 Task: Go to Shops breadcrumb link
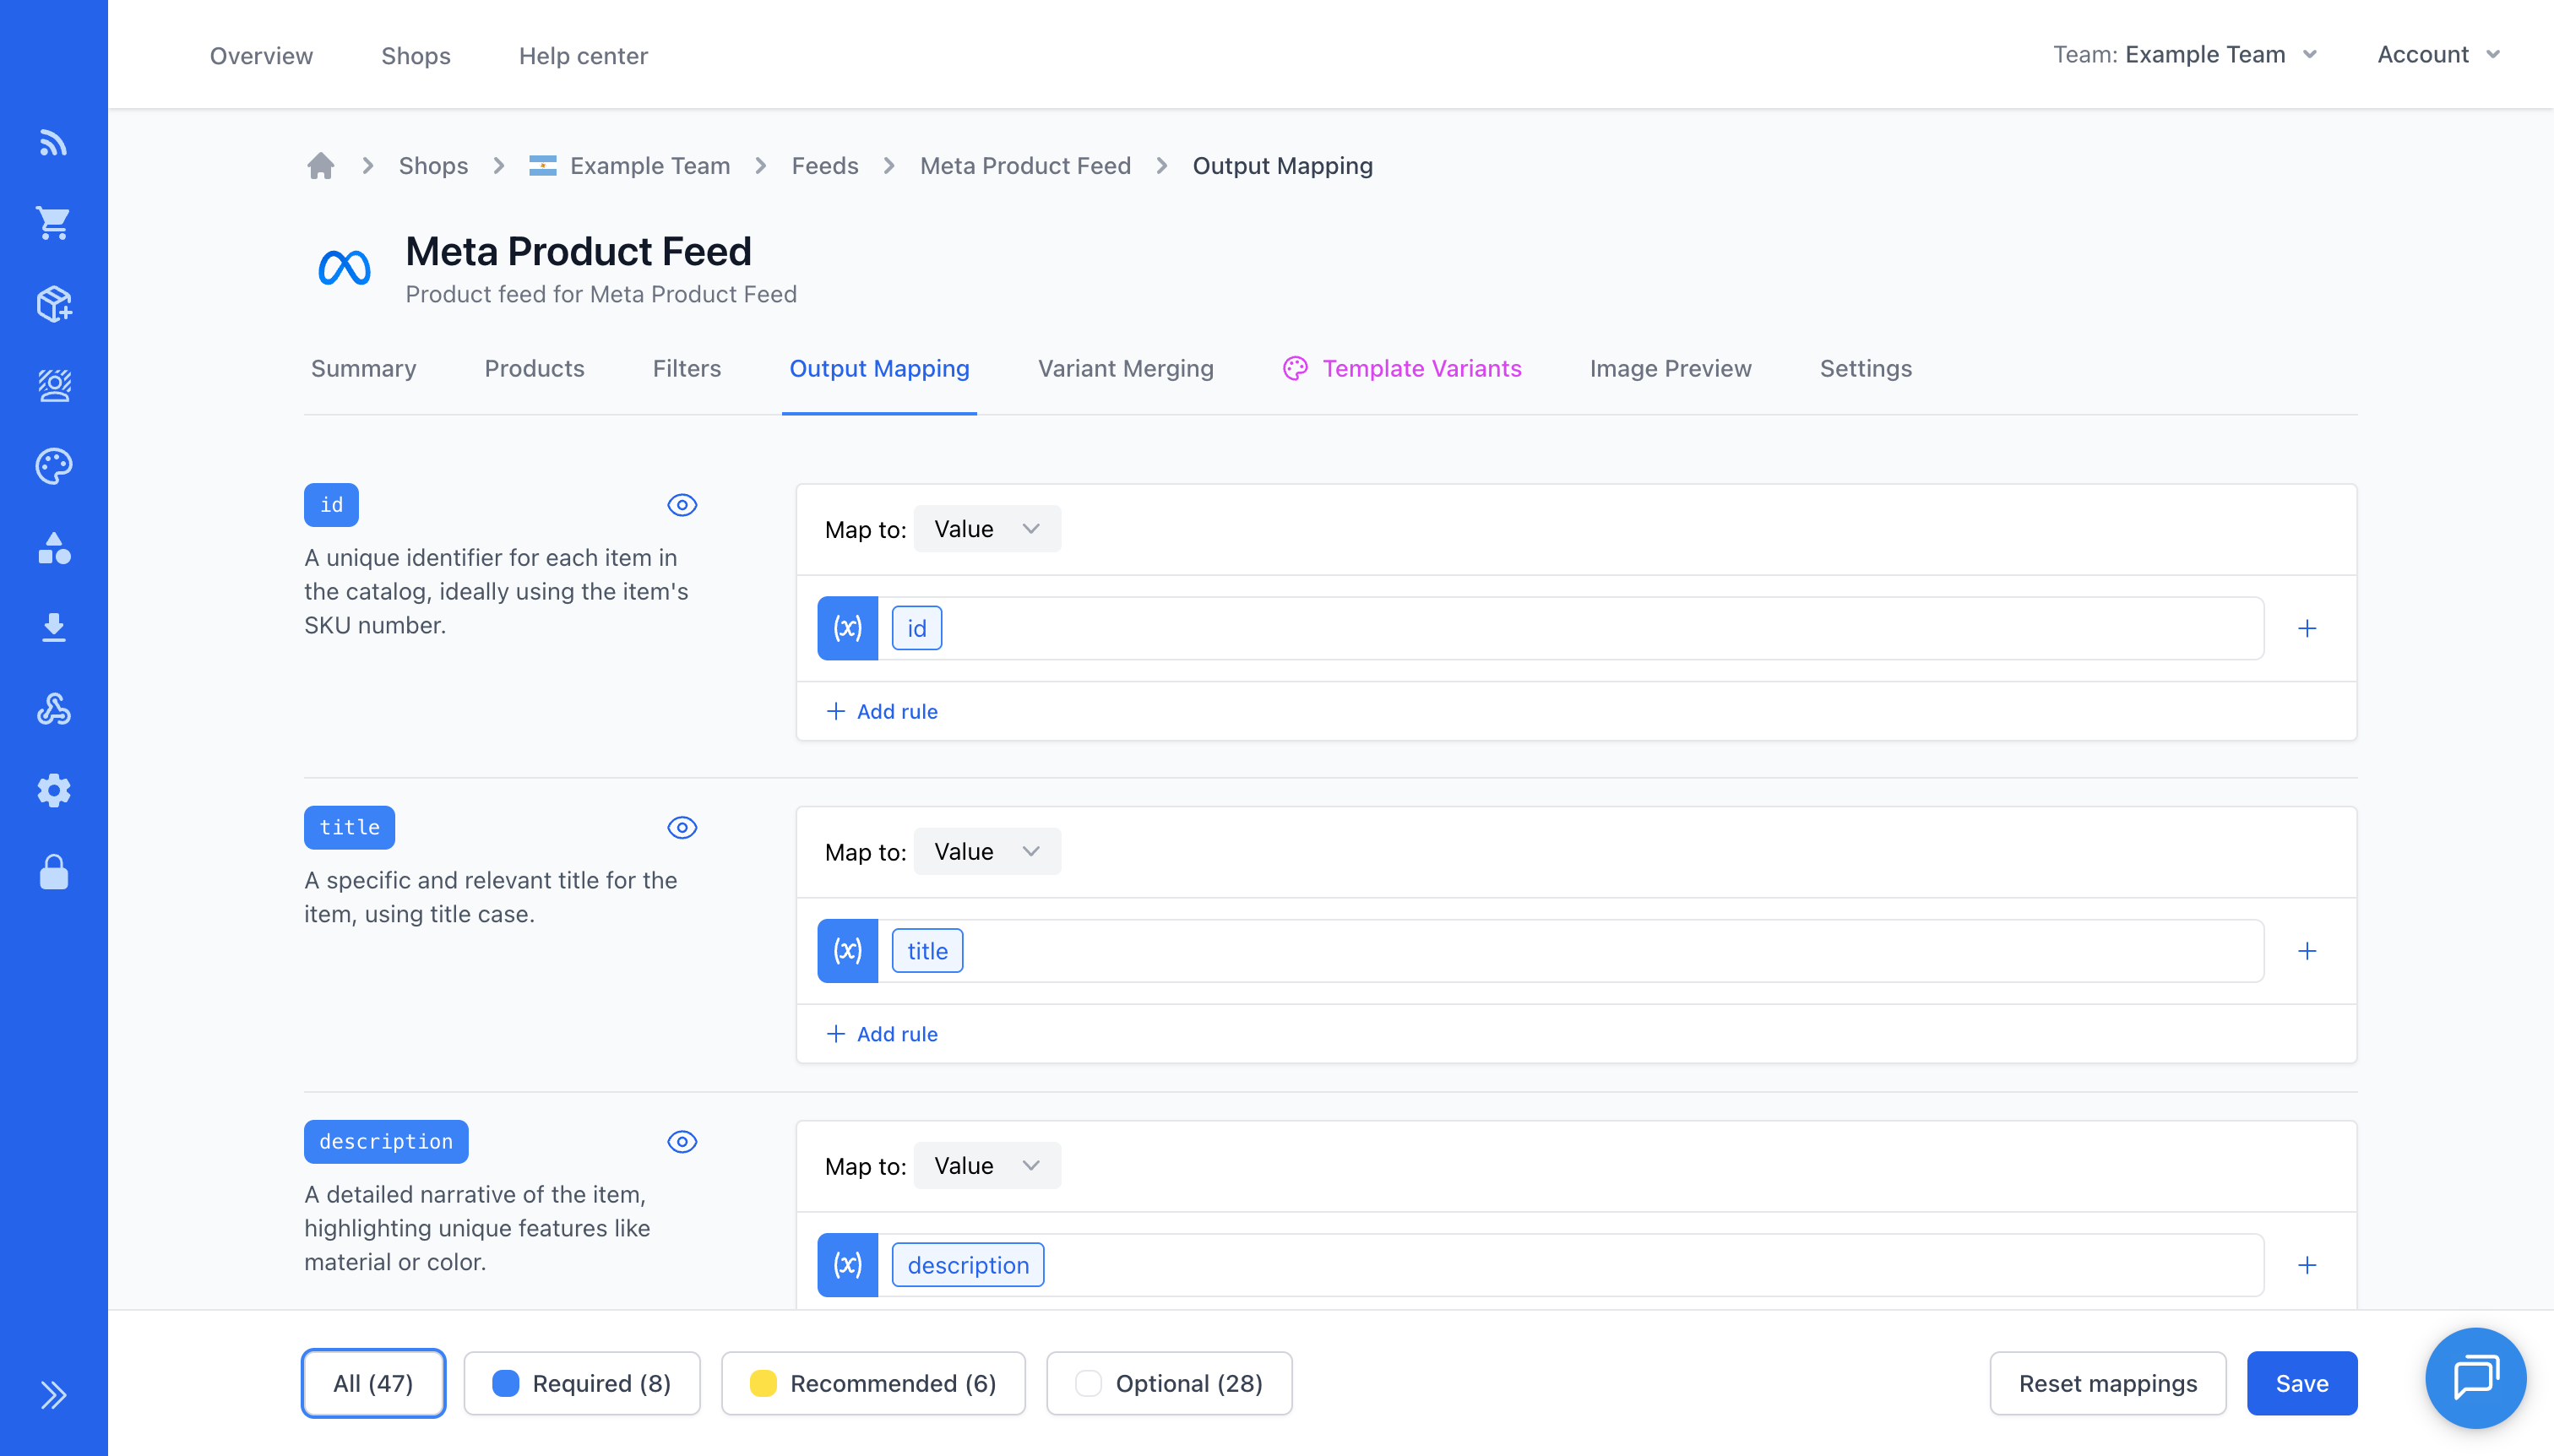[433, 166]
